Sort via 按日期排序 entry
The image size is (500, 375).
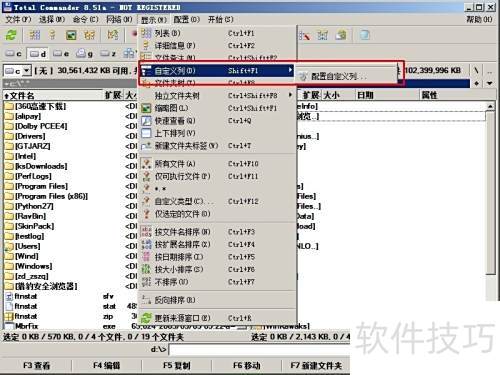pos(217,257)
